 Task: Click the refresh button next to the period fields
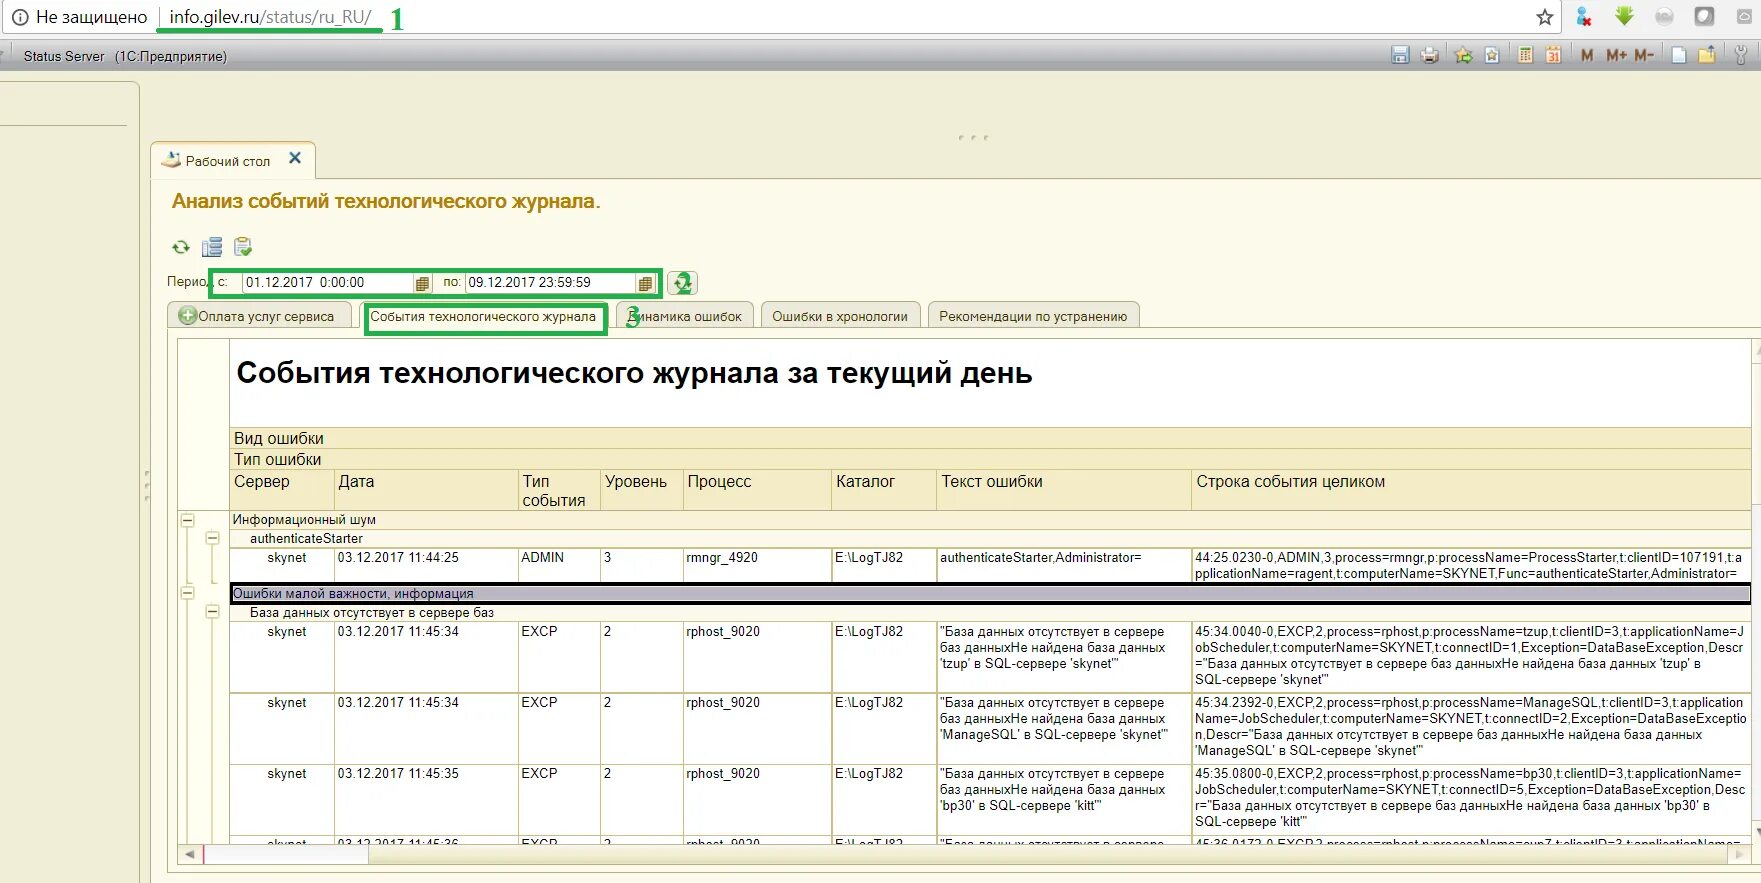[682, 283]
